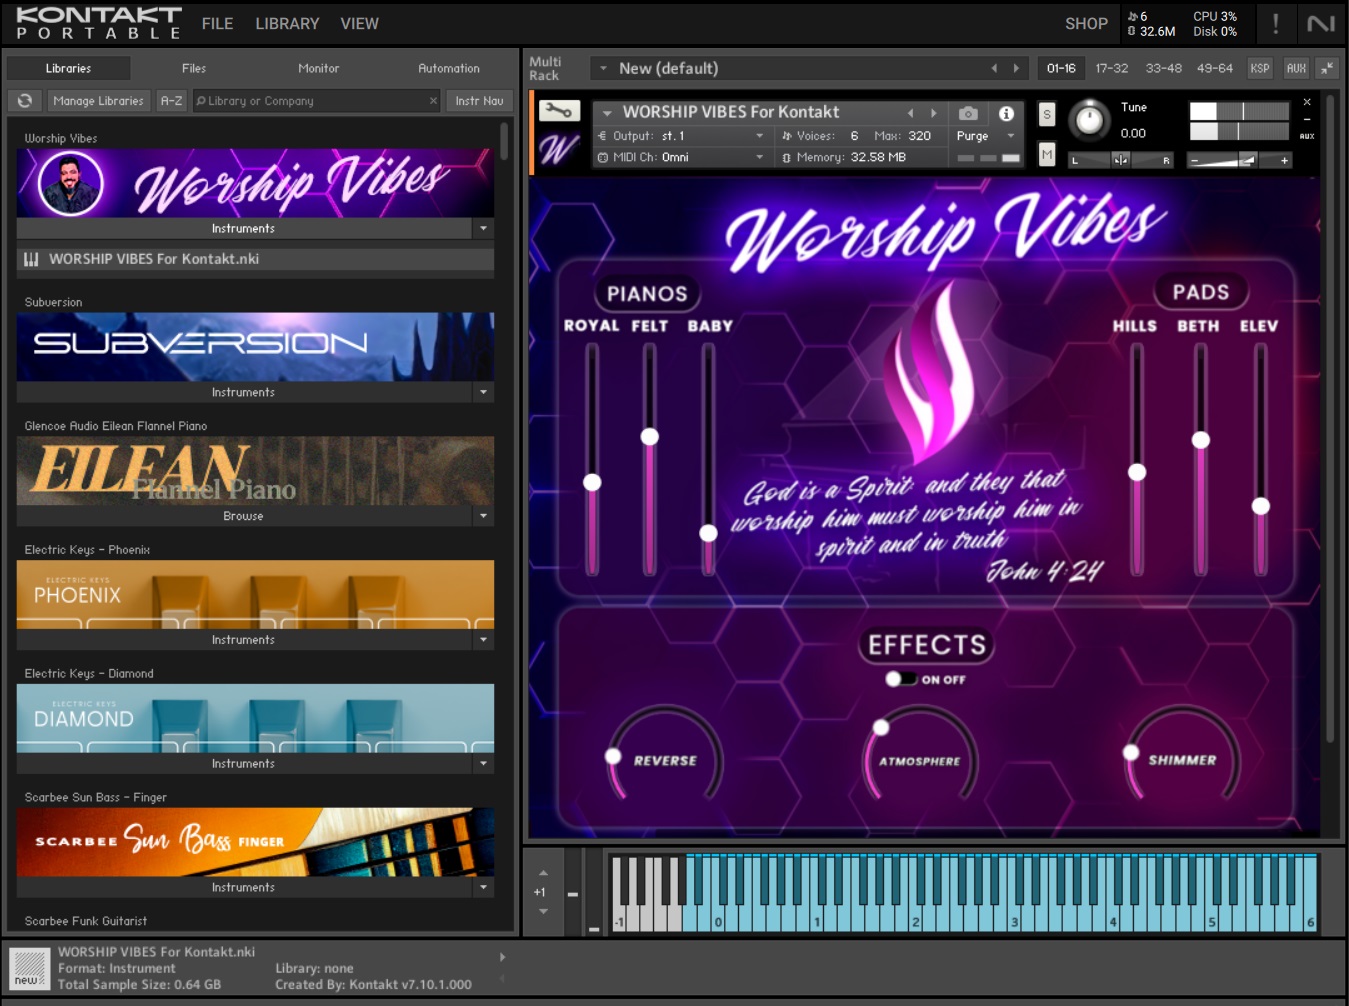1349x1006 pixels.
Task: Expand the Subversion Instruments dropdown arrow
Action: [484, 392]
